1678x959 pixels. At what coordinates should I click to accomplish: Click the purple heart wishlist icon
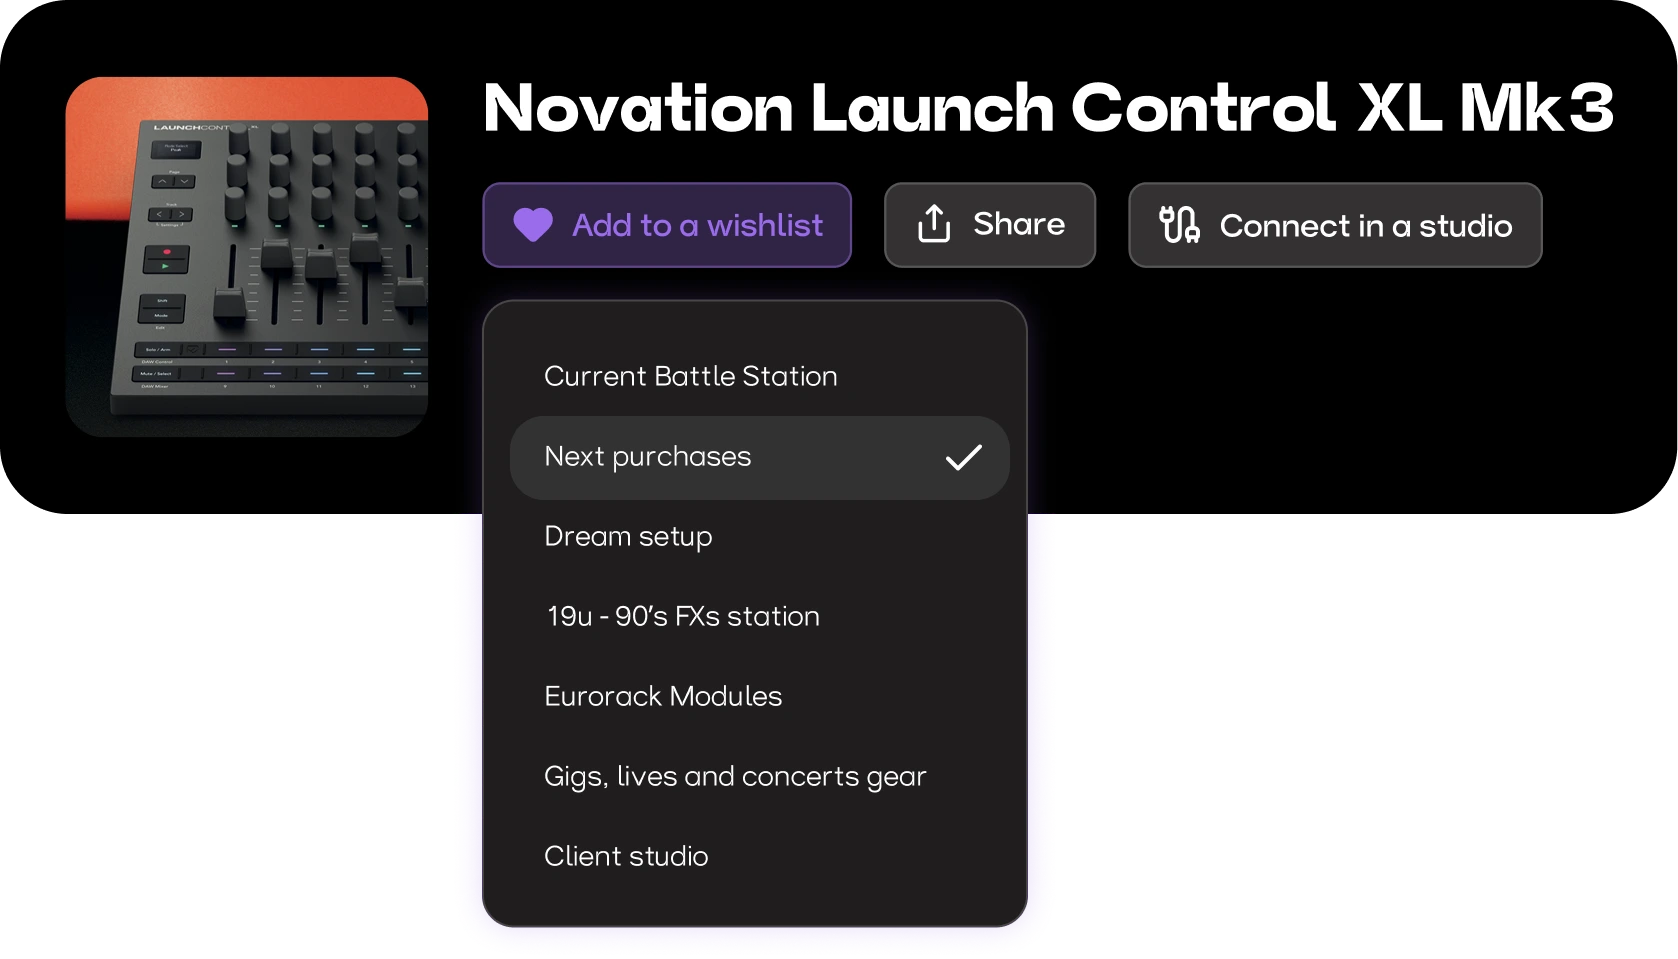pyautogui.click(x=533, y=225)
